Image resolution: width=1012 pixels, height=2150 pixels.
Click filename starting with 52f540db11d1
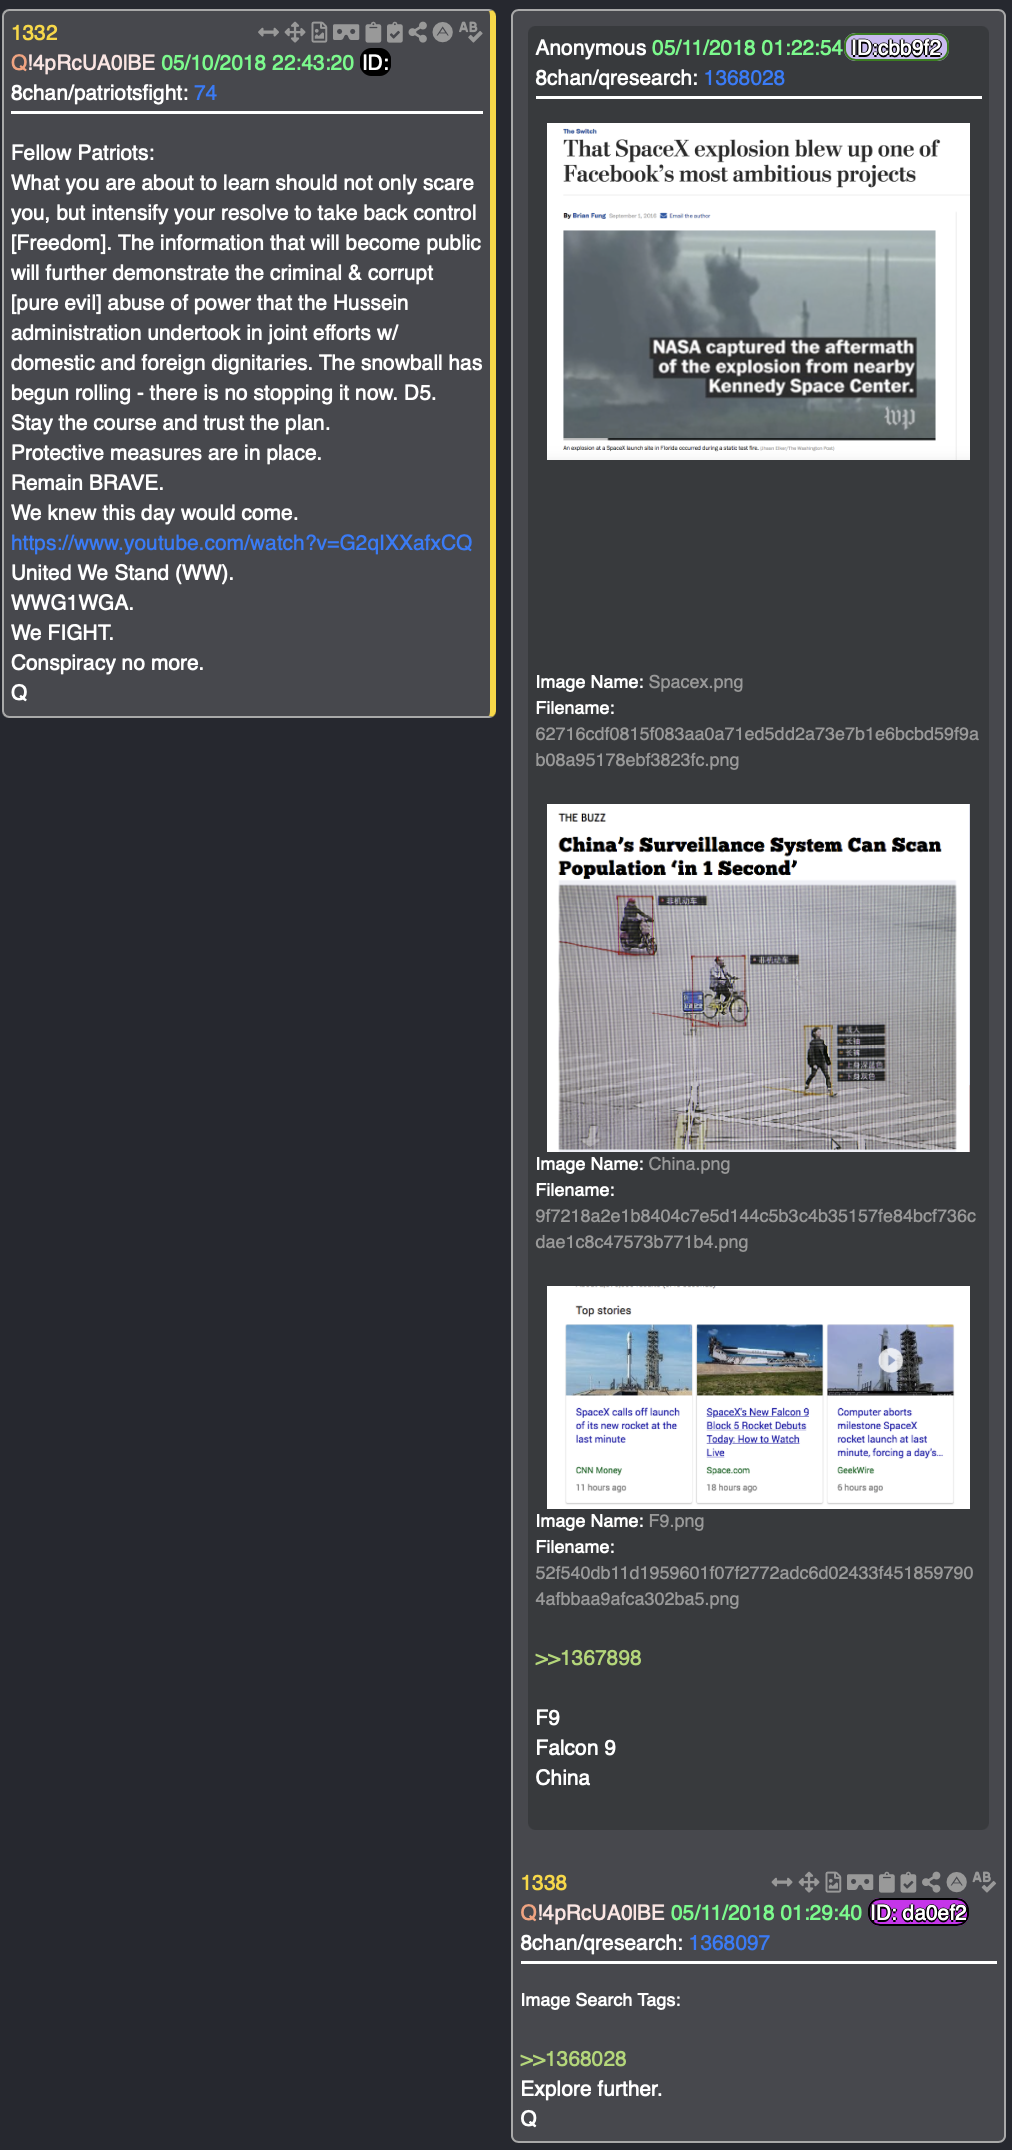(x=755, y=1586)
